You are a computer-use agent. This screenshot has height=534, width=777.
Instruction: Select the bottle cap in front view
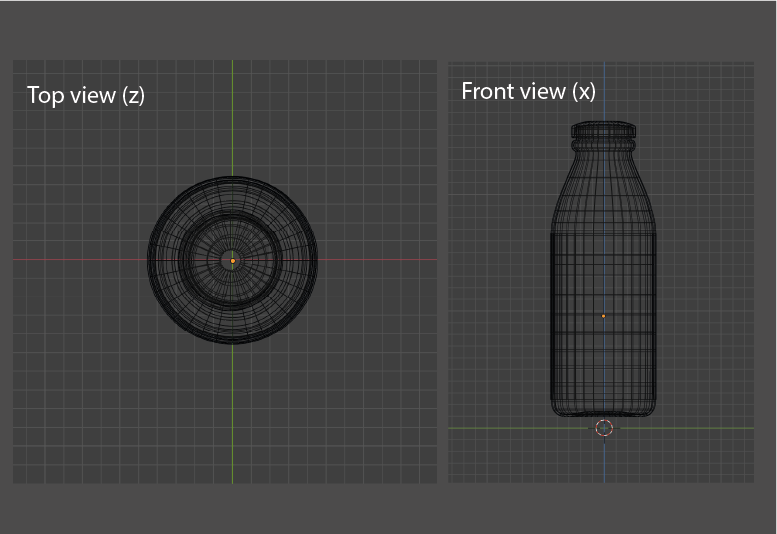coord(604,130)
